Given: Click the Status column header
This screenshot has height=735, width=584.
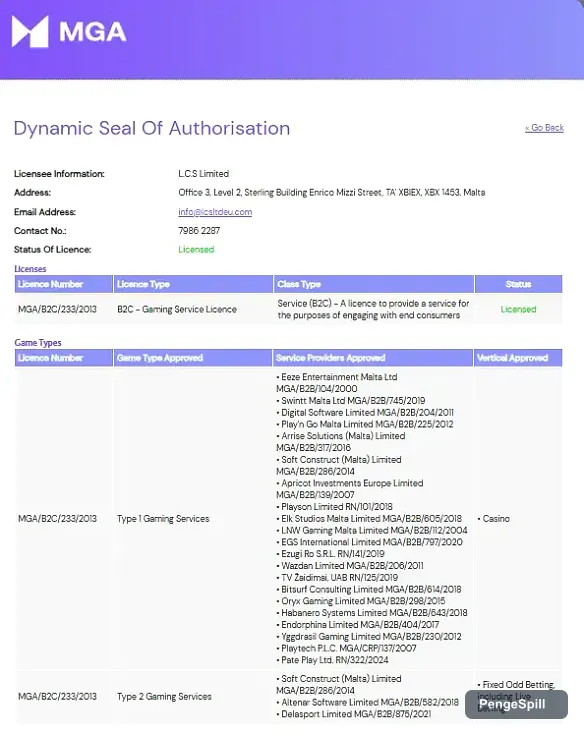Looking at the screenshot, I should (x=518, y=284).
